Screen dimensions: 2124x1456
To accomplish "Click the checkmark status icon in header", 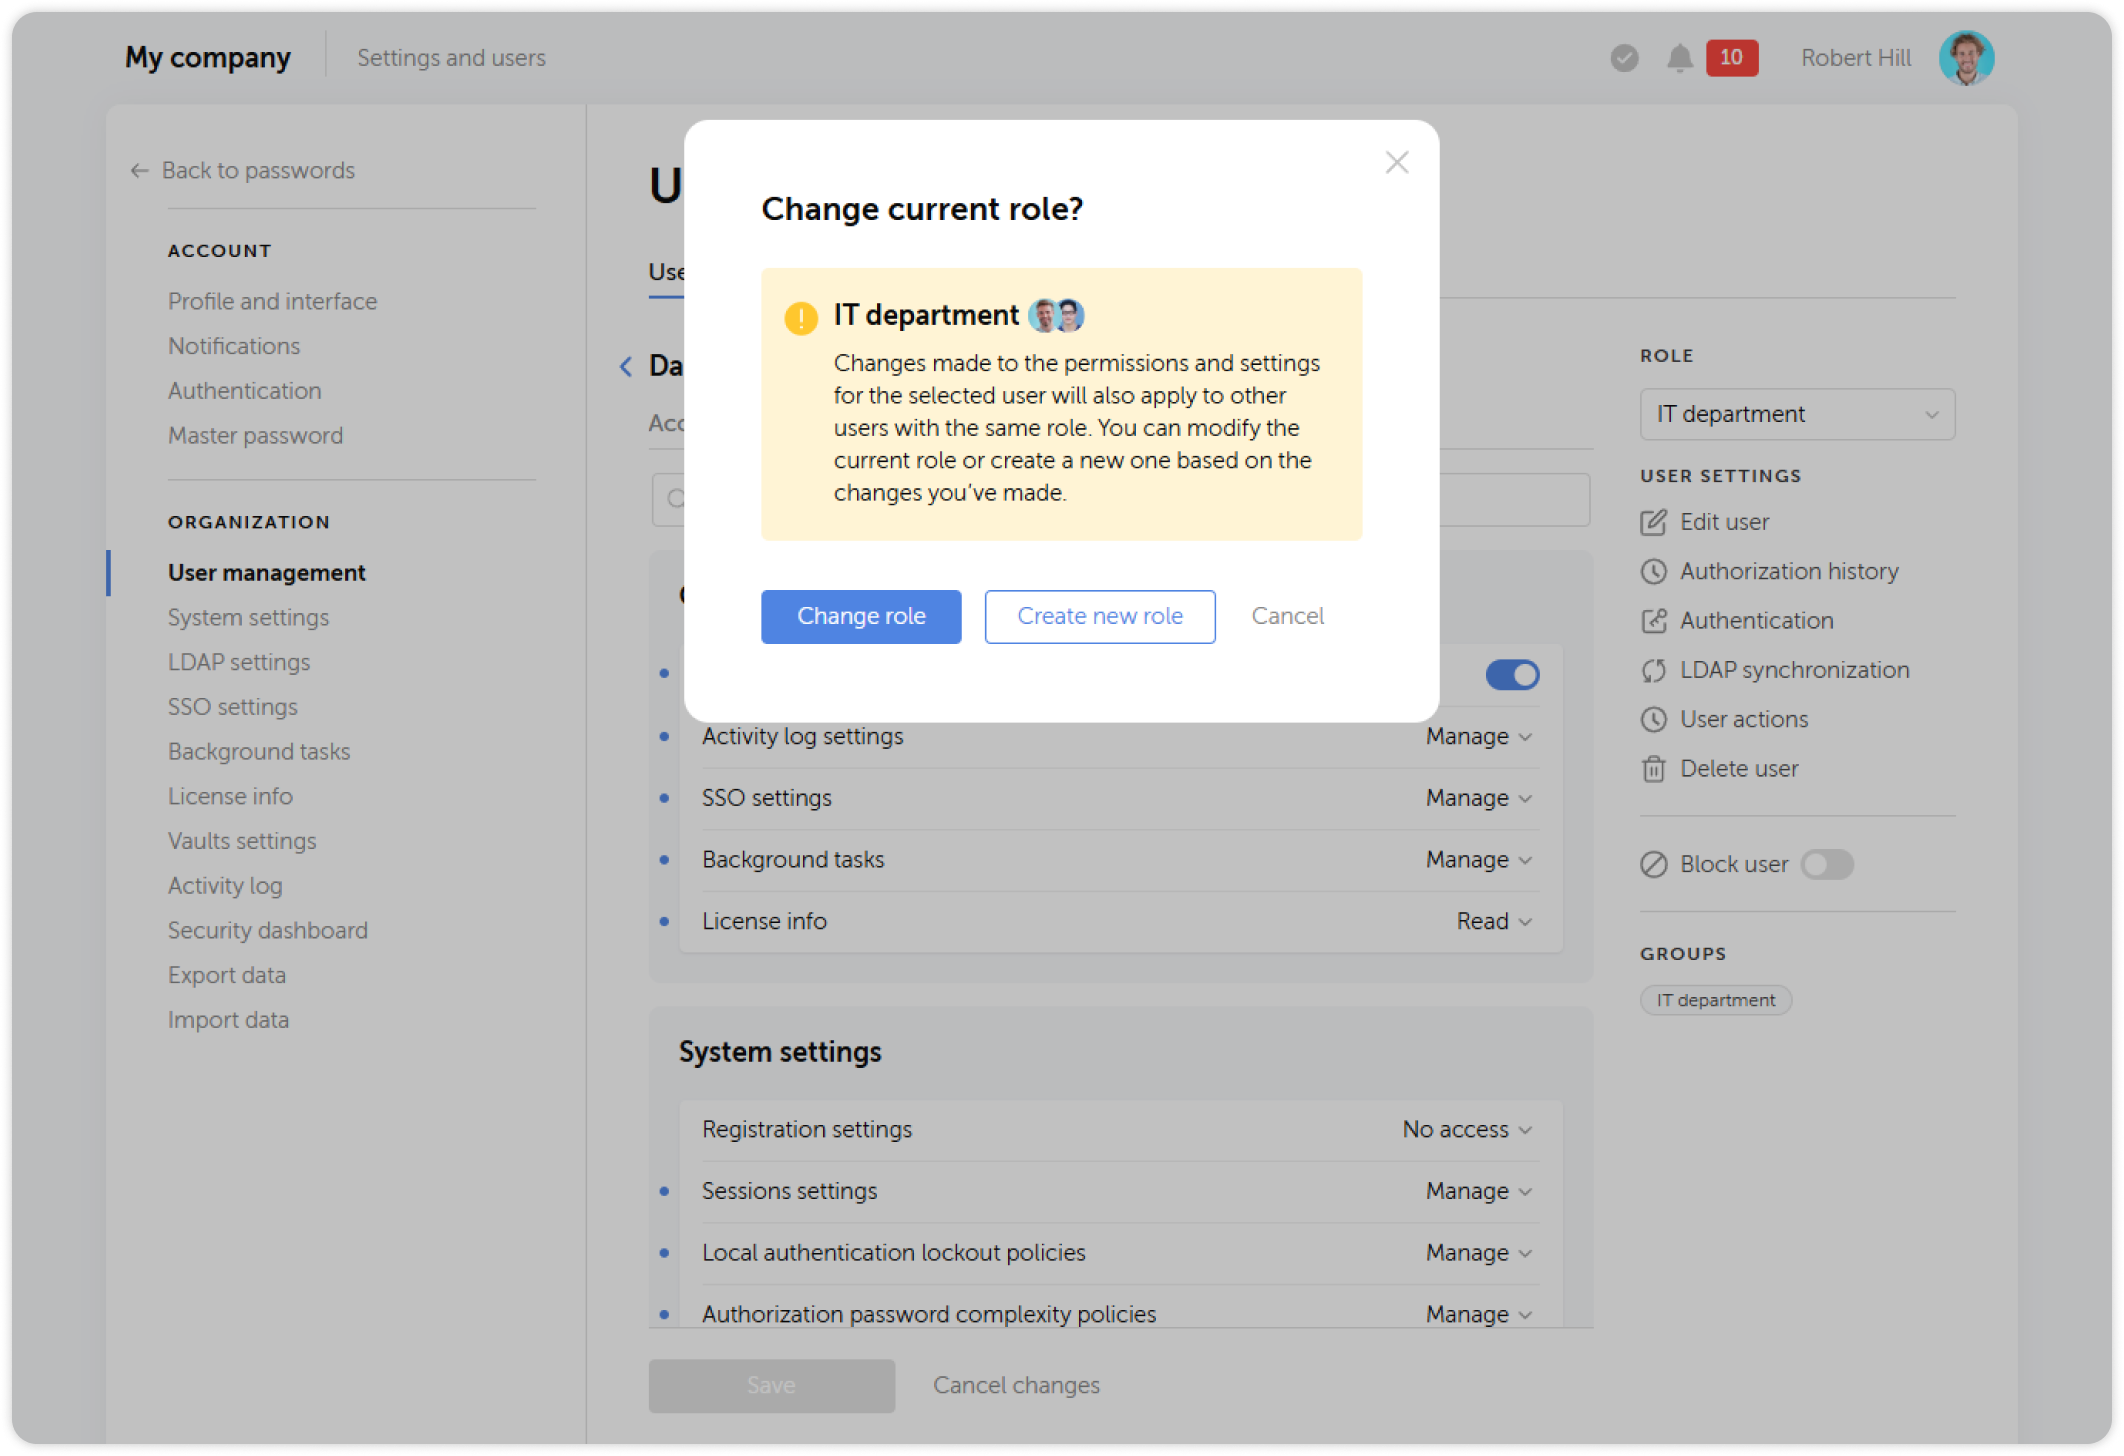I will coord(1622,58).
